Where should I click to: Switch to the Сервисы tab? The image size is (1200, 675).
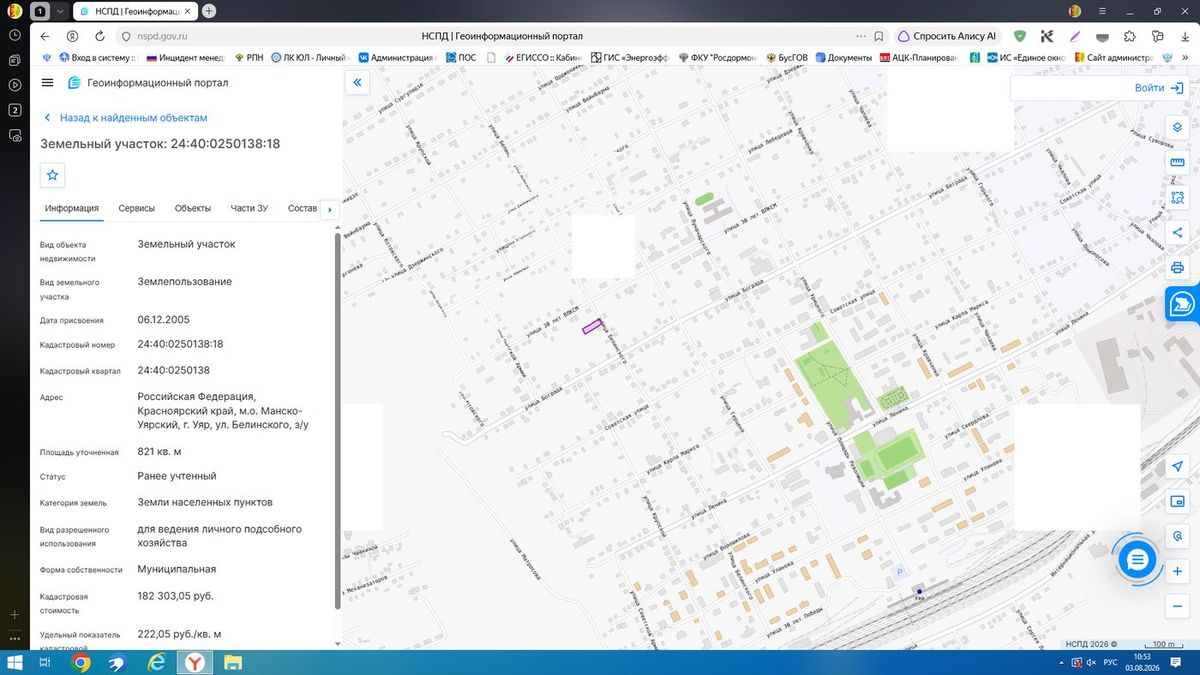point(137,208)
